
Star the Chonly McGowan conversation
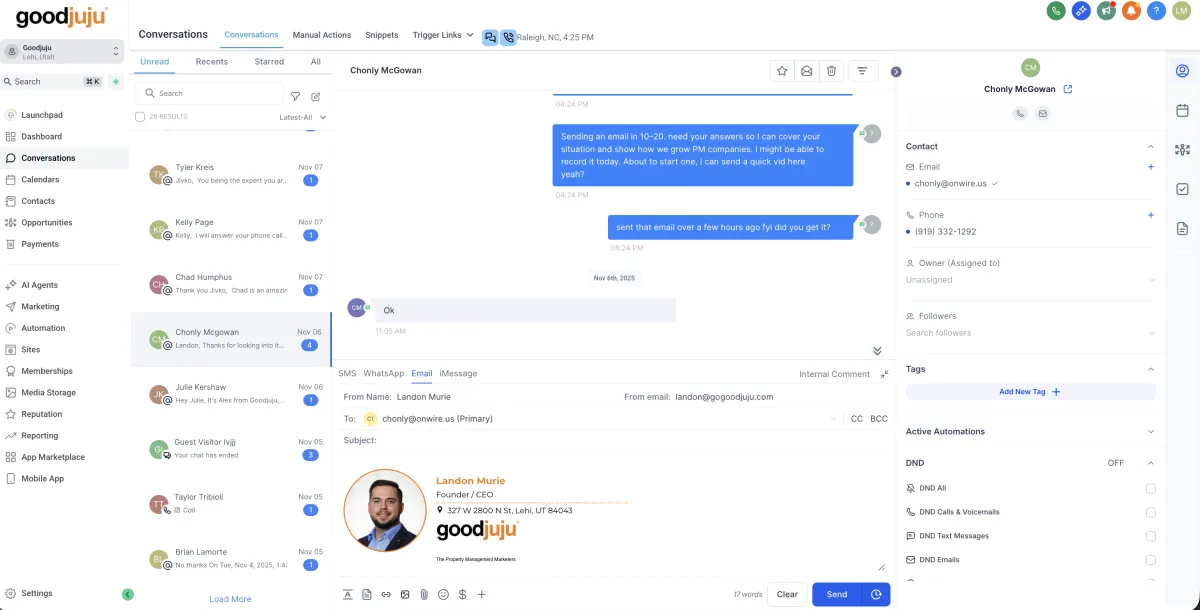783,71
